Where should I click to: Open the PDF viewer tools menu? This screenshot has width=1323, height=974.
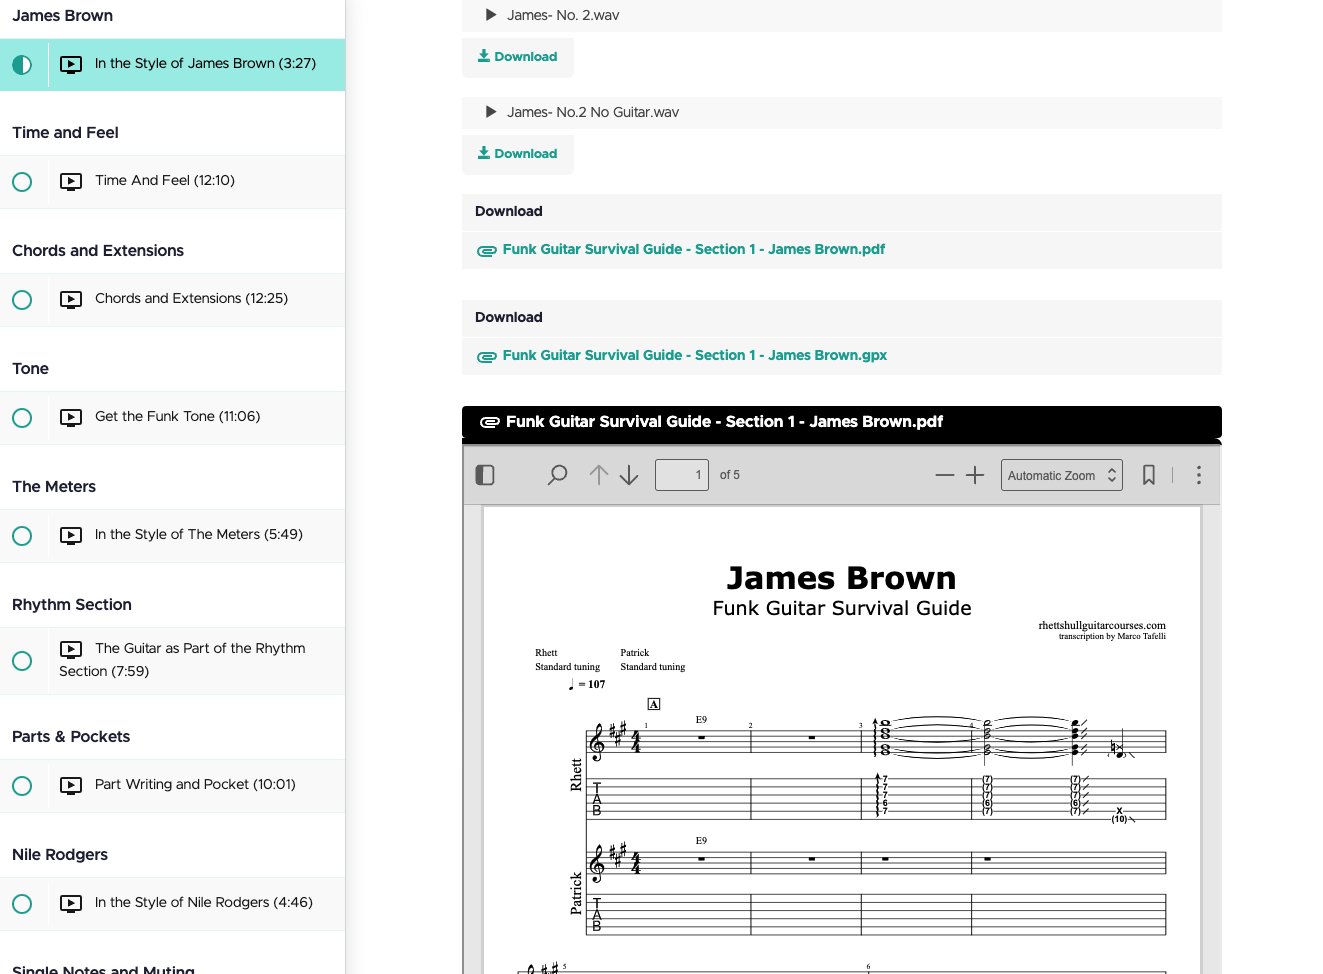point(1199,475)
